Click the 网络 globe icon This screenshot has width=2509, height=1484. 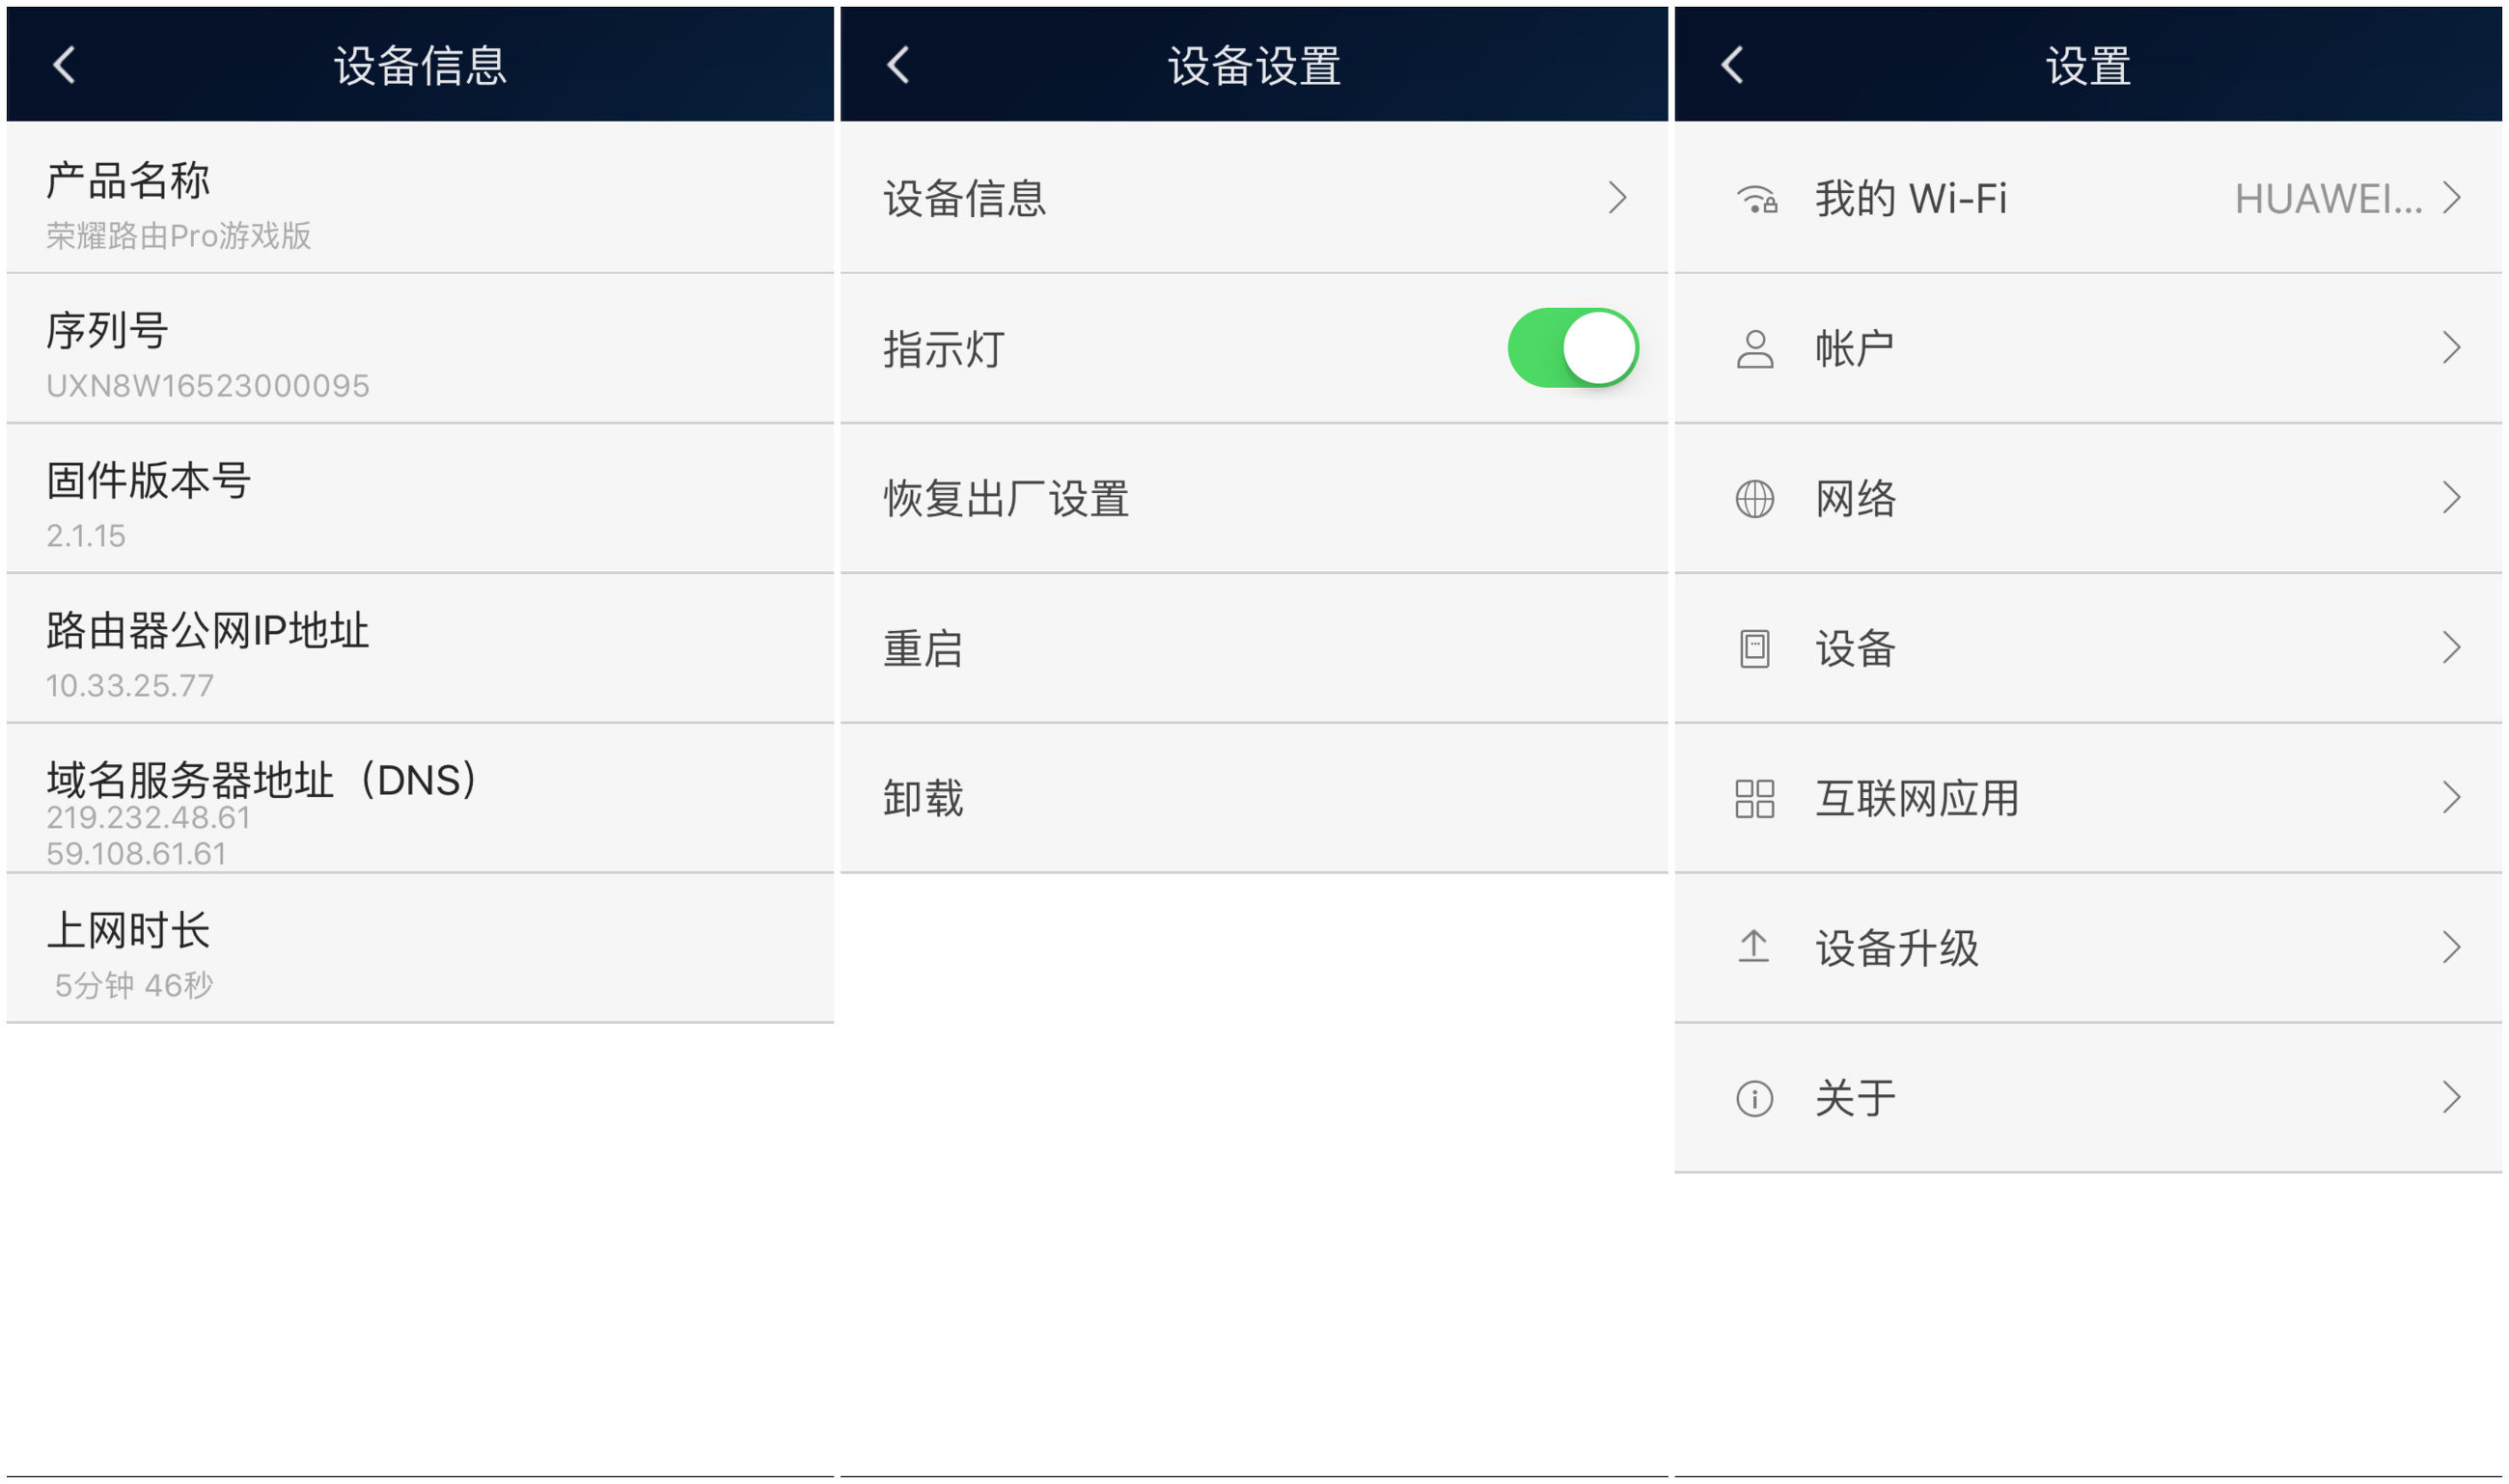pyautogui.click(x=1754, y=497)
